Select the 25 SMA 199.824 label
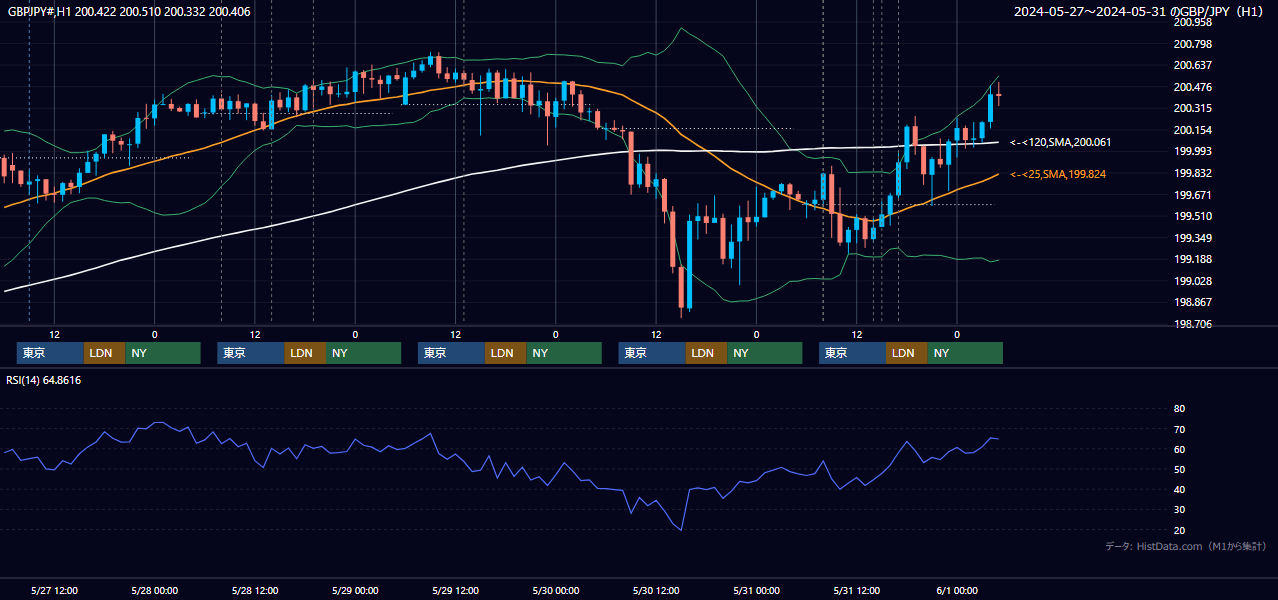 (1058, 175)
